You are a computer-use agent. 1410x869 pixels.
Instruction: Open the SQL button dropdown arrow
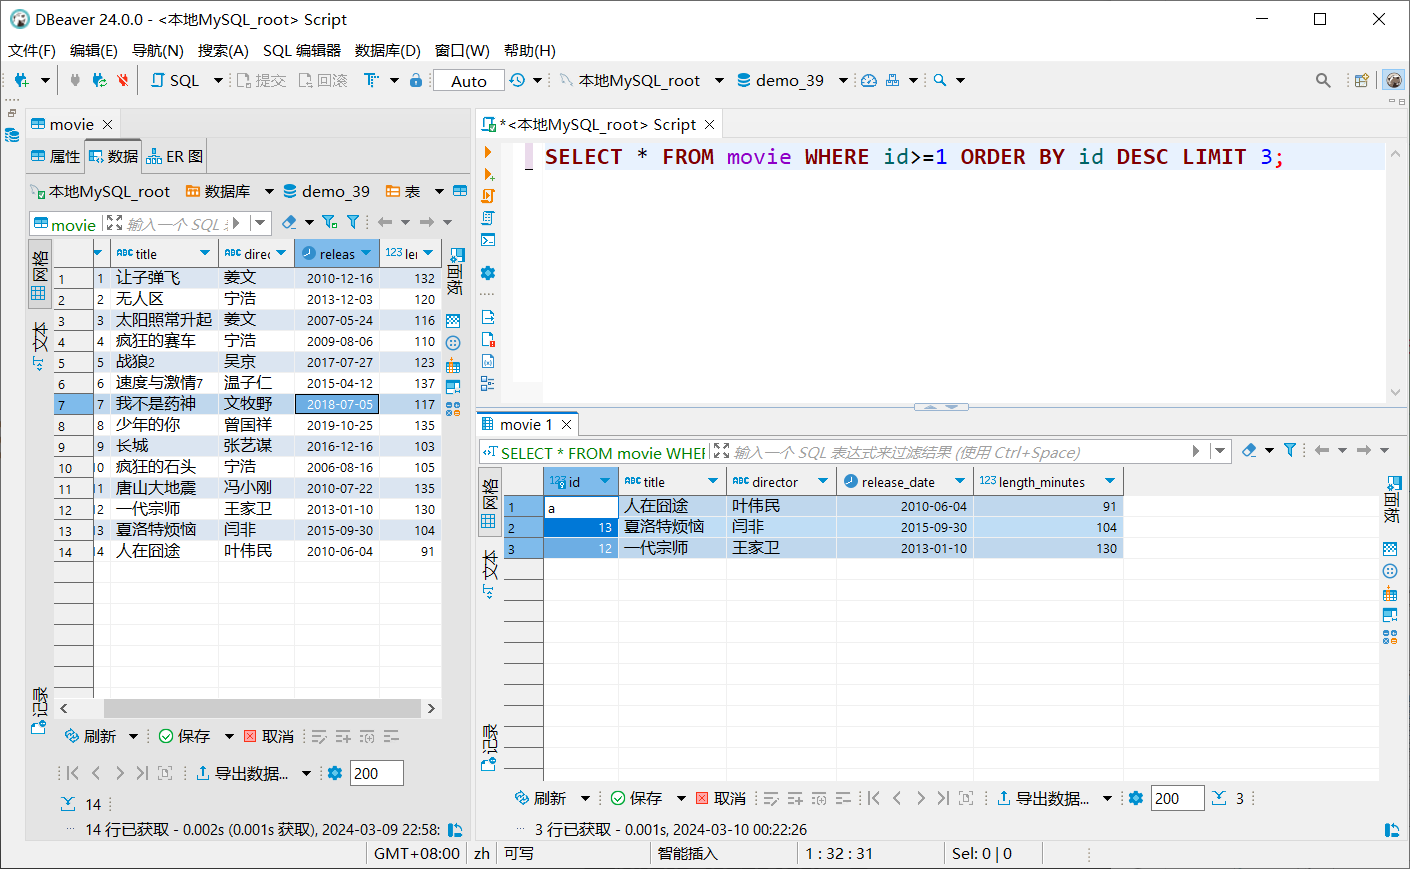coord(218,80)
